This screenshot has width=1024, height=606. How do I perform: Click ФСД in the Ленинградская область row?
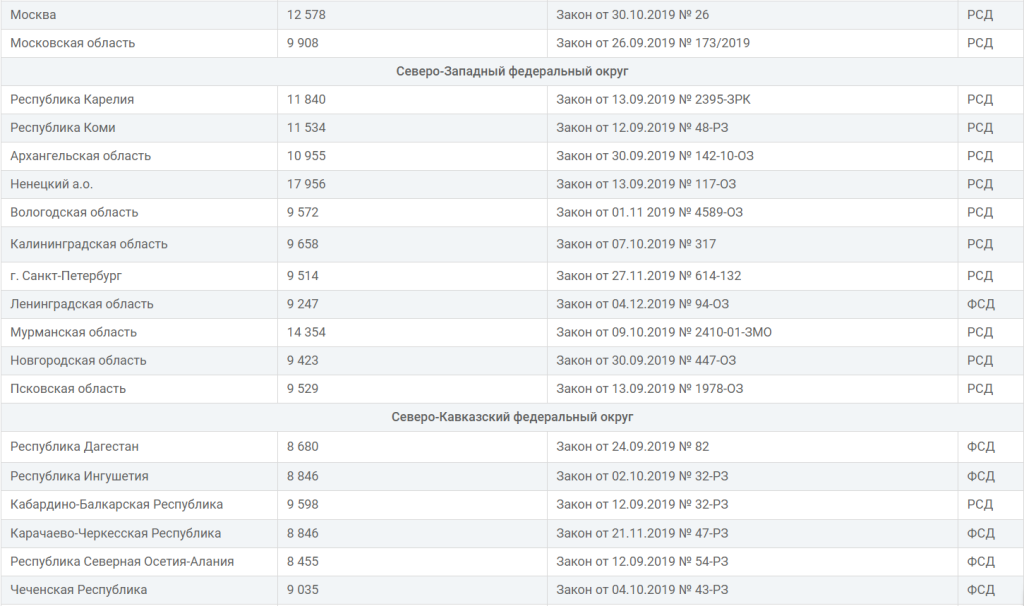[980, 304]
